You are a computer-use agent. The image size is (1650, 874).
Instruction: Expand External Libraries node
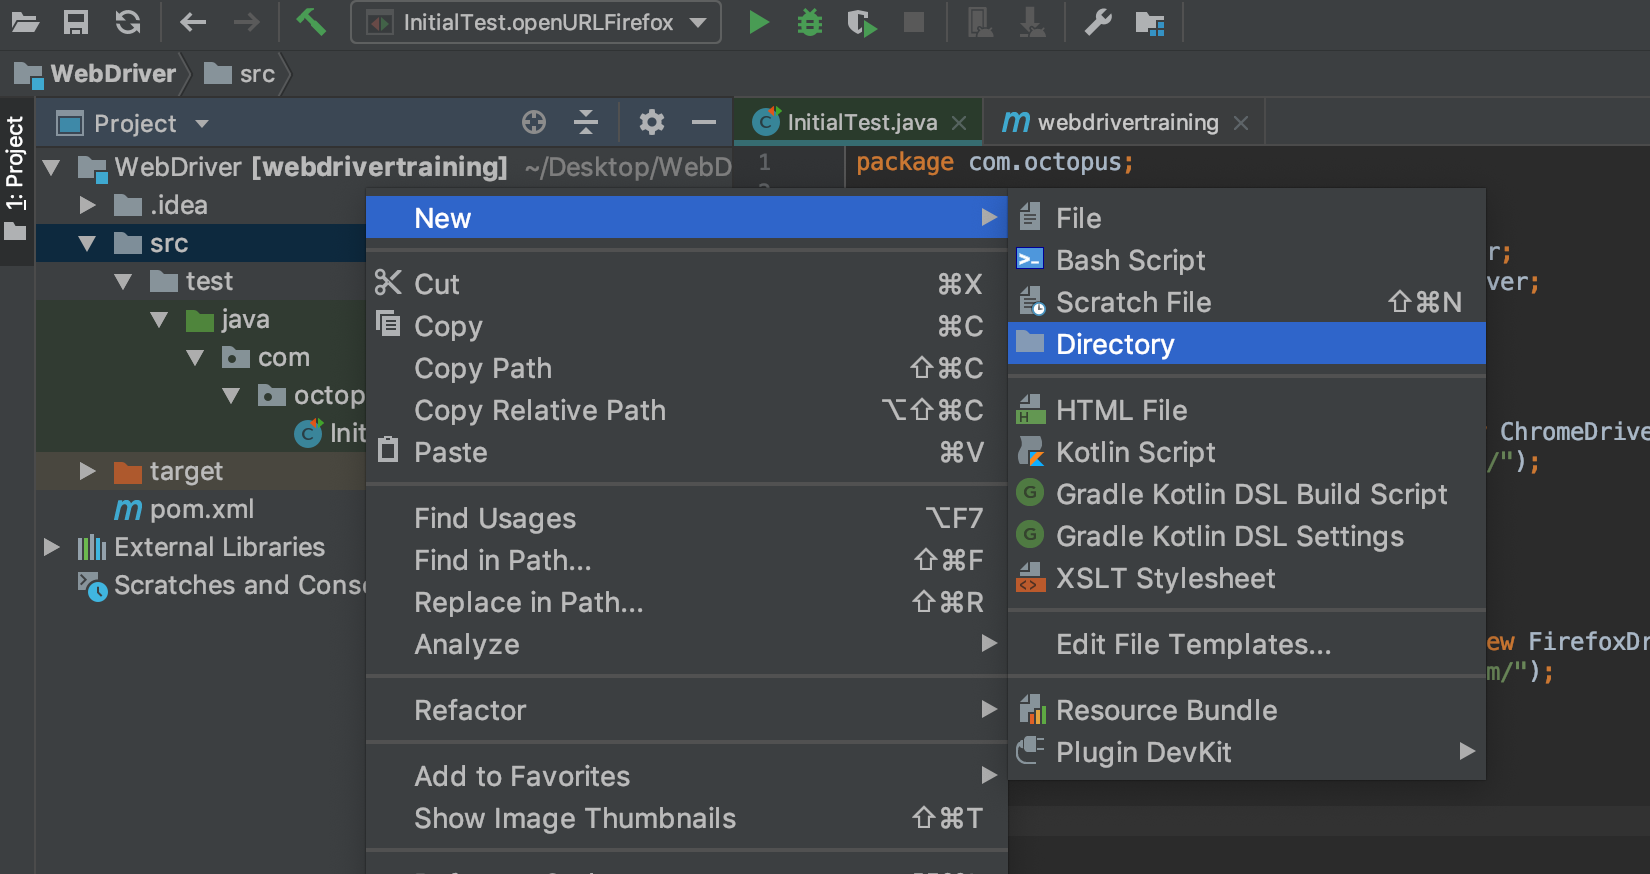[x=52, y=547]
